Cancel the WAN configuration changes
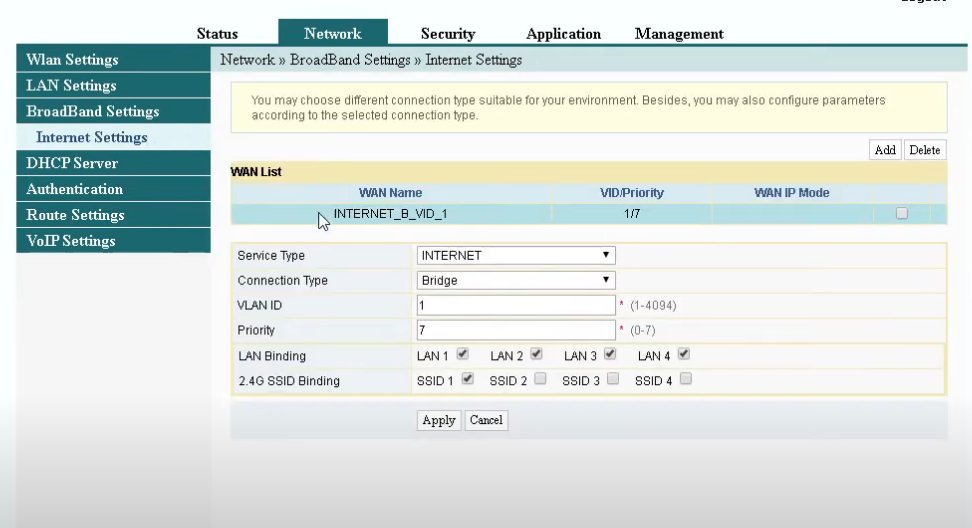 pyautogui.click(x=486, y=420)
